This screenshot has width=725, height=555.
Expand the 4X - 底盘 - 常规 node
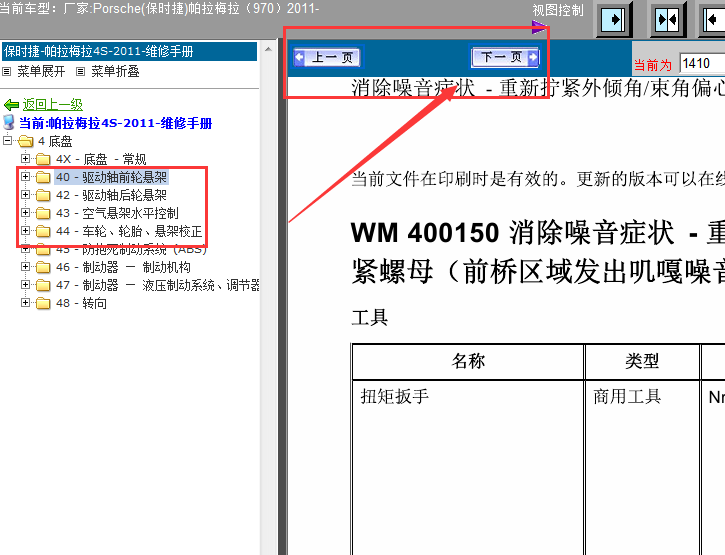[25, 159]
